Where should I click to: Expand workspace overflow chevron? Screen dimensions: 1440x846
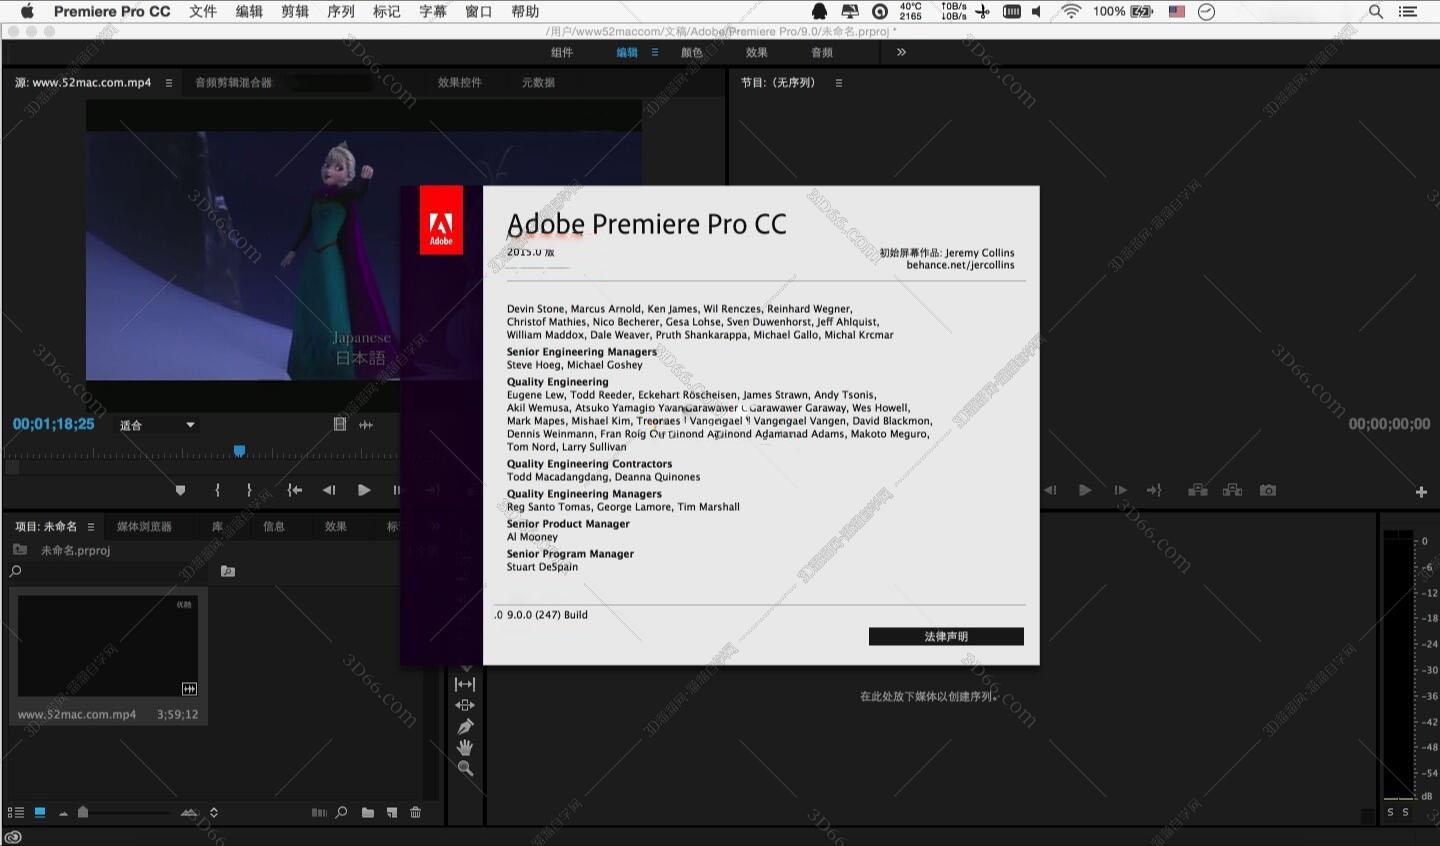click(901, 52)
